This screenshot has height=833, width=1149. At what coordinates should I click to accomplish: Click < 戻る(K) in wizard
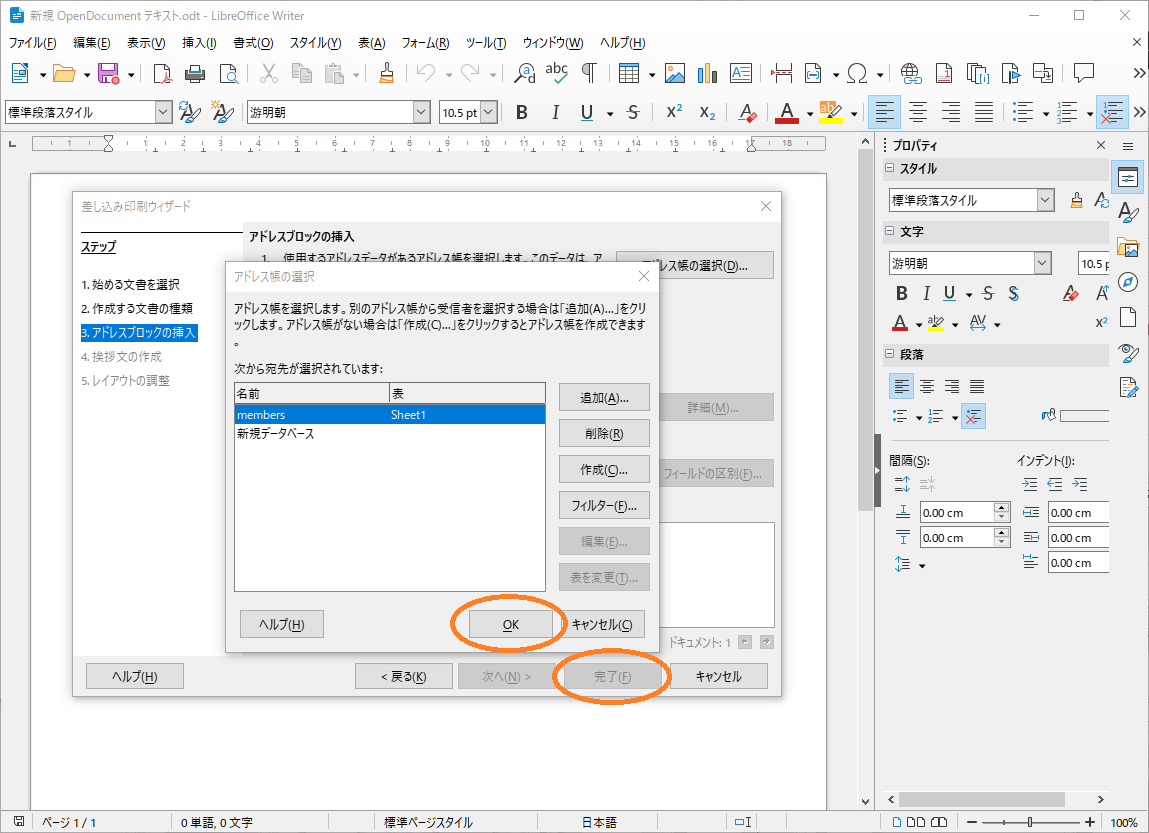click(404, 676)
